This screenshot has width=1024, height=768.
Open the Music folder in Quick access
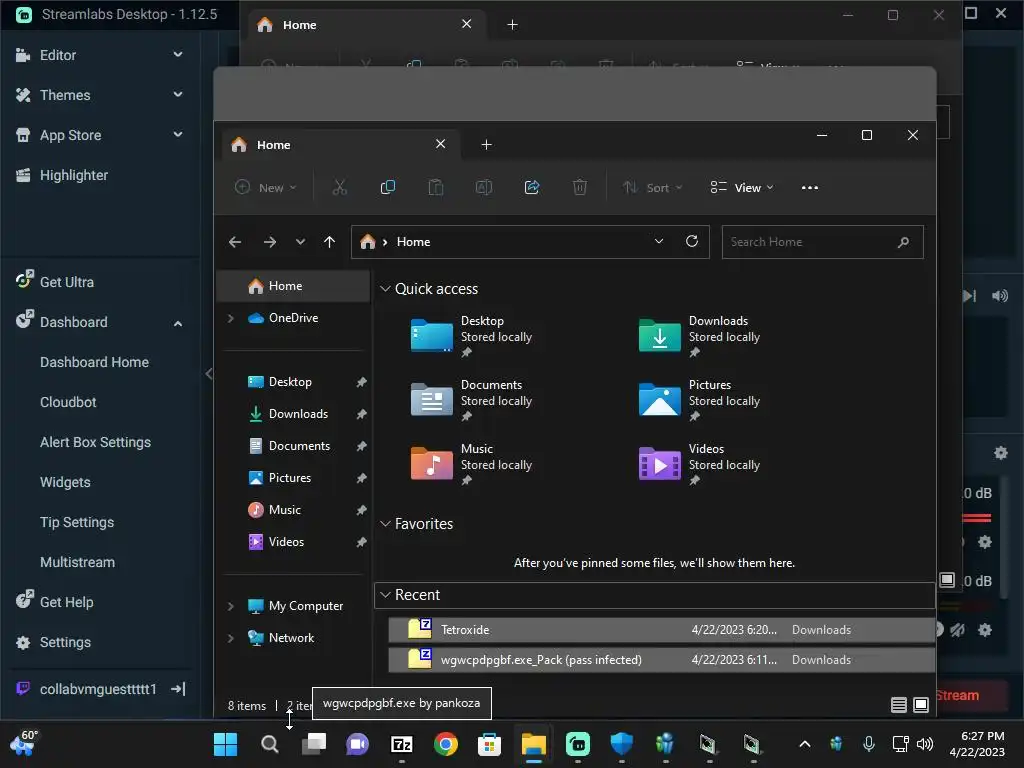point(473,464)
